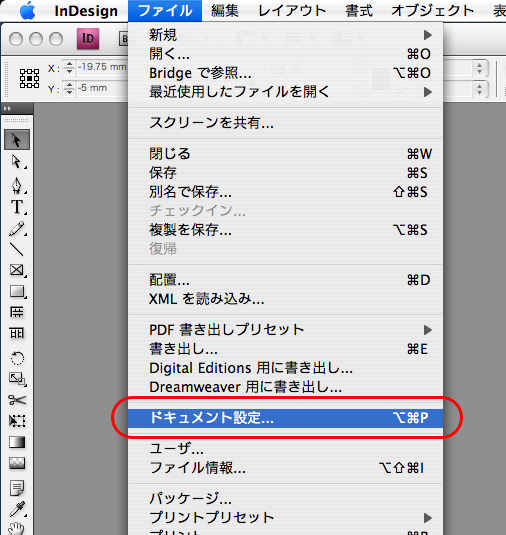Click the X position stepper
The height and width of the screenshot is (535, 506).
point(69,67)
